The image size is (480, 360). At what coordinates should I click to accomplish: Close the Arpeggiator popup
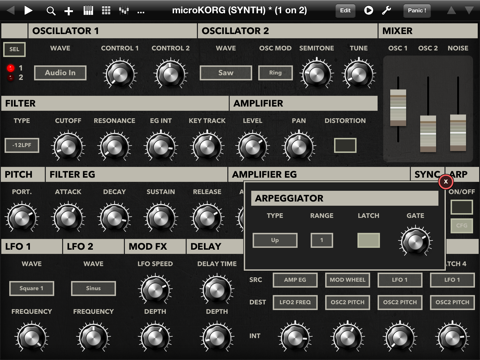(x=446, y=182)
